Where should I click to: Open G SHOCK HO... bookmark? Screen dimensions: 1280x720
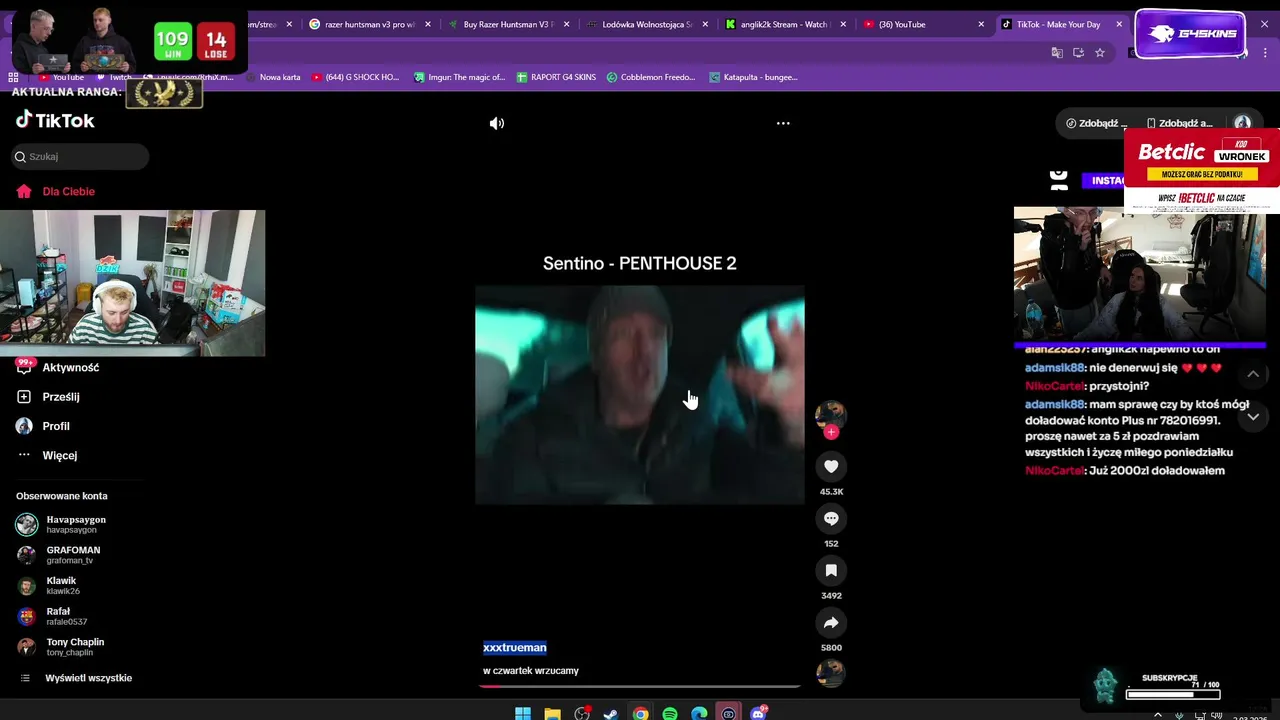pos(355,77)
